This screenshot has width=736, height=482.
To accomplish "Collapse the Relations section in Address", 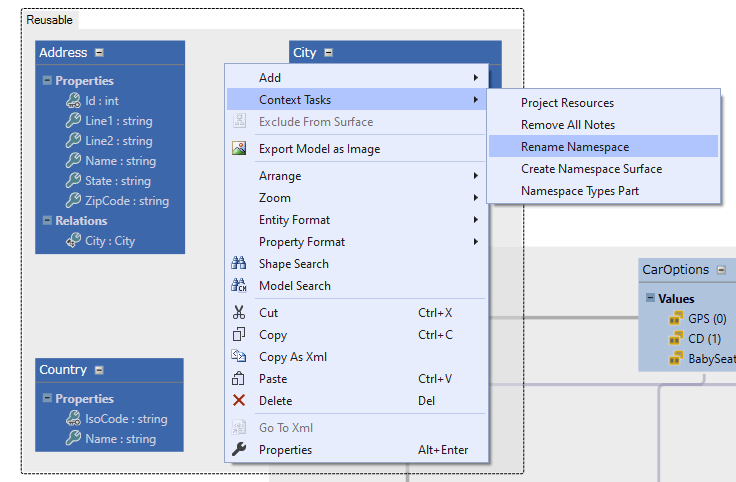I will pos(47,221).
